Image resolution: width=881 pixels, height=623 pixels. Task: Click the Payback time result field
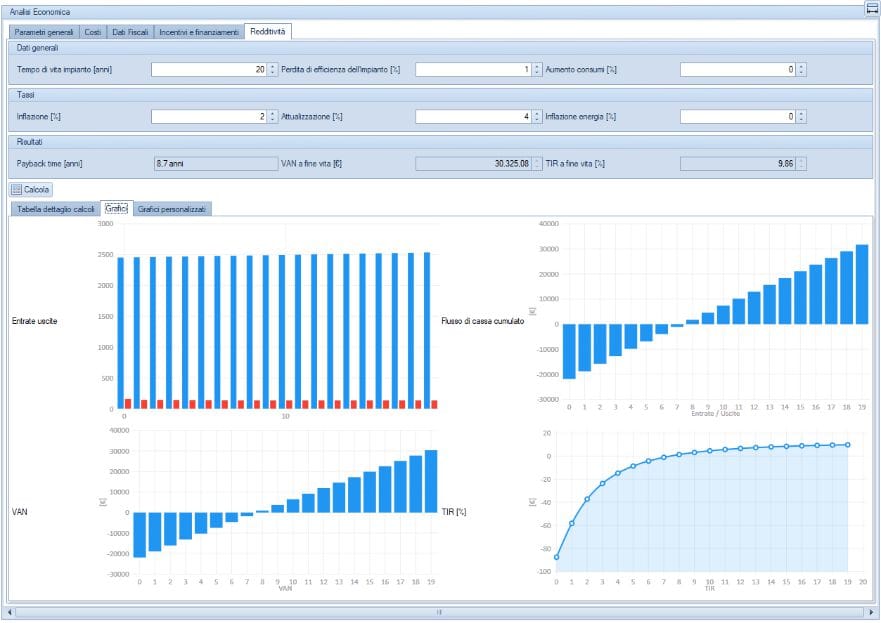(x=213, y=163)
